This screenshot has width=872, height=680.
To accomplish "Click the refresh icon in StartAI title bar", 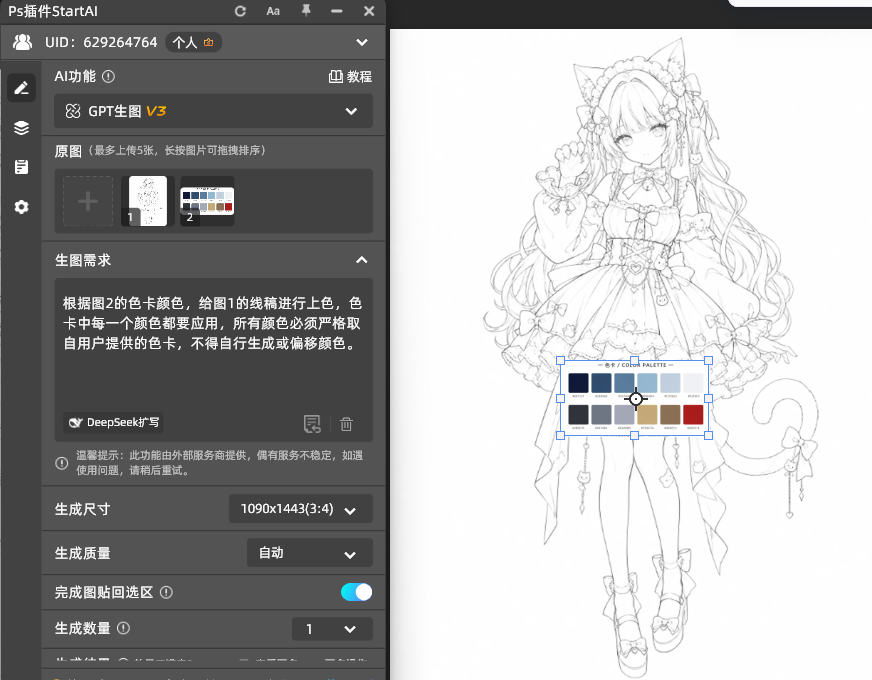I will pos(240,11).
